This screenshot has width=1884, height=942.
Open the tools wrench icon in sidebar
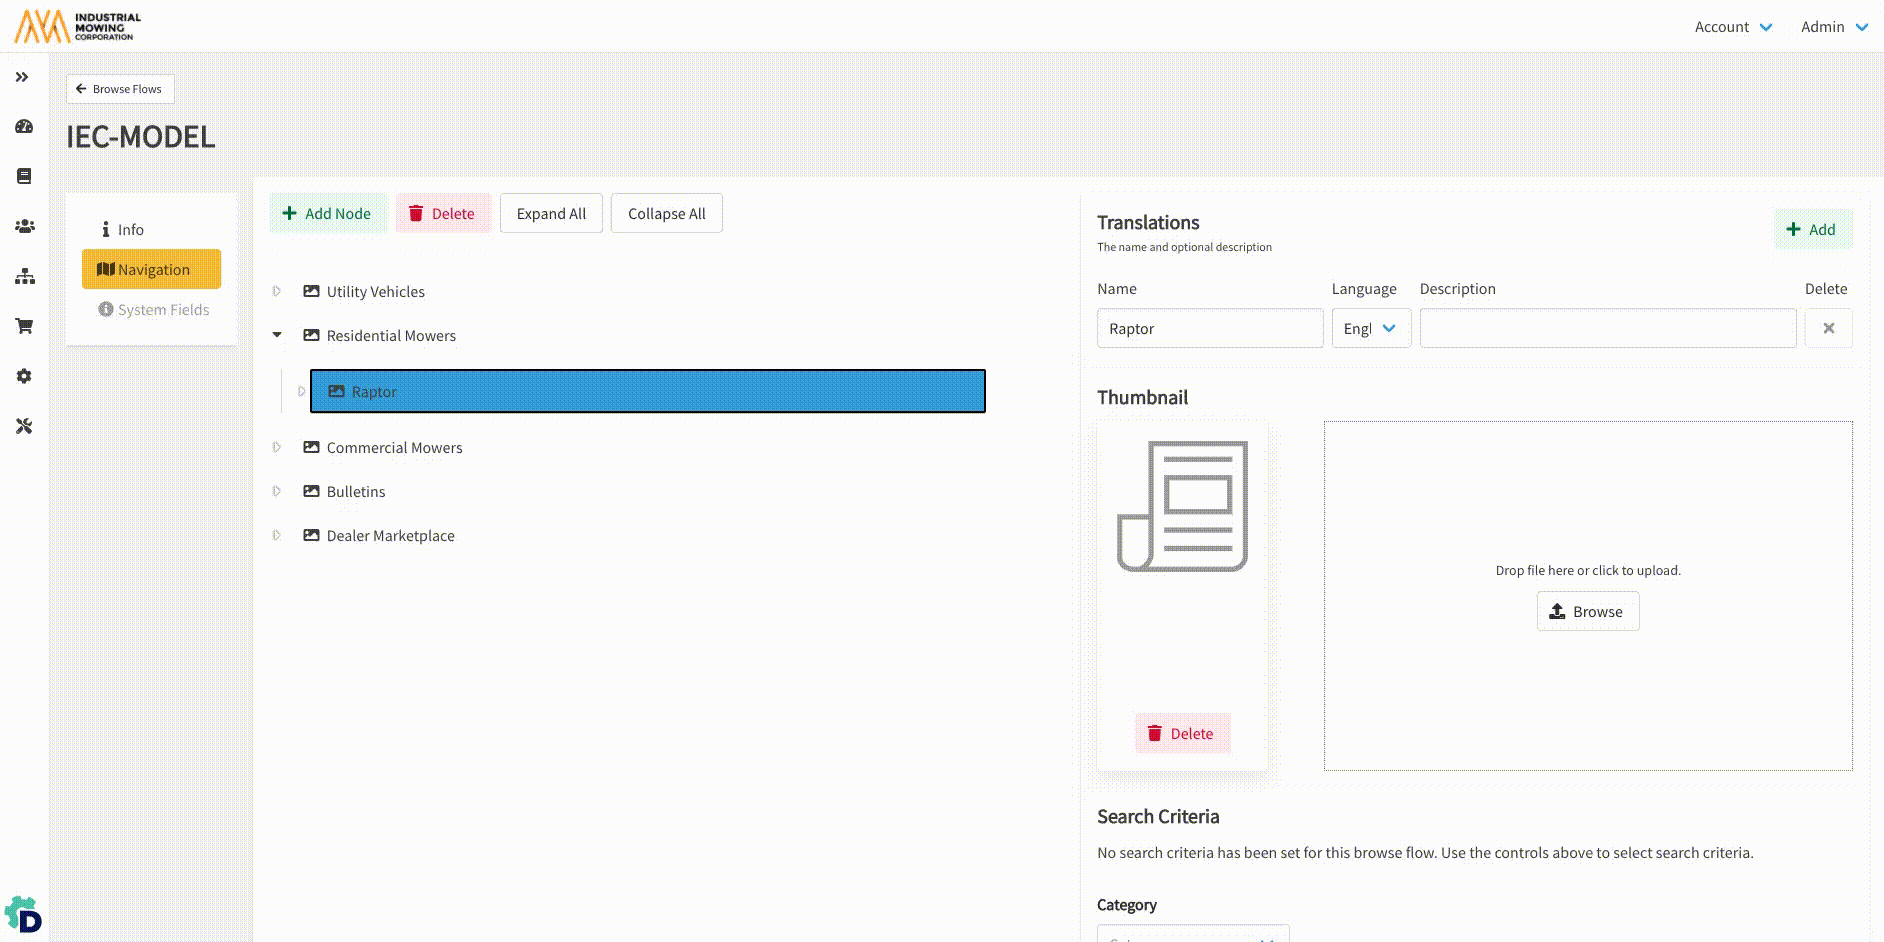(x=24, y=426)
